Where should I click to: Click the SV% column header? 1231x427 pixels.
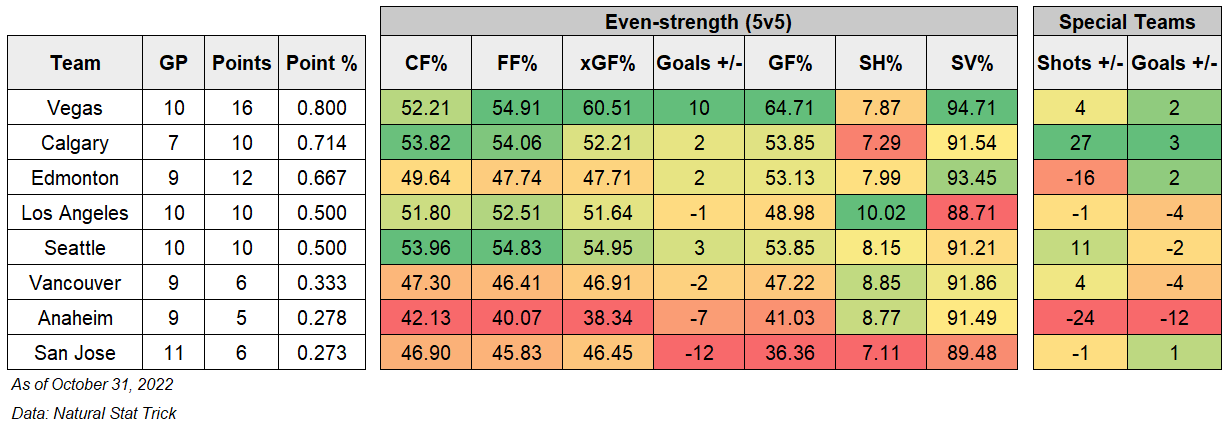point(972,63)
